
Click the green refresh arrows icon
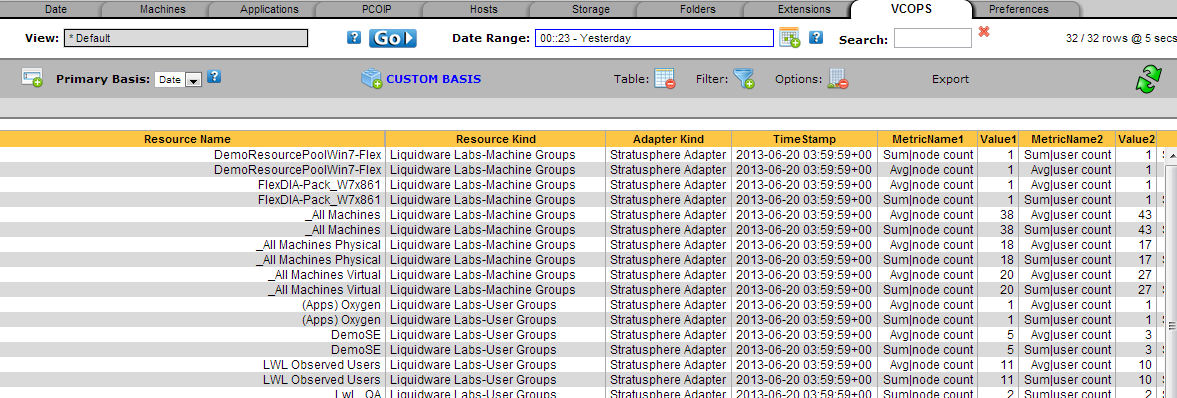pyautogui.click(x=1148, y=80)
